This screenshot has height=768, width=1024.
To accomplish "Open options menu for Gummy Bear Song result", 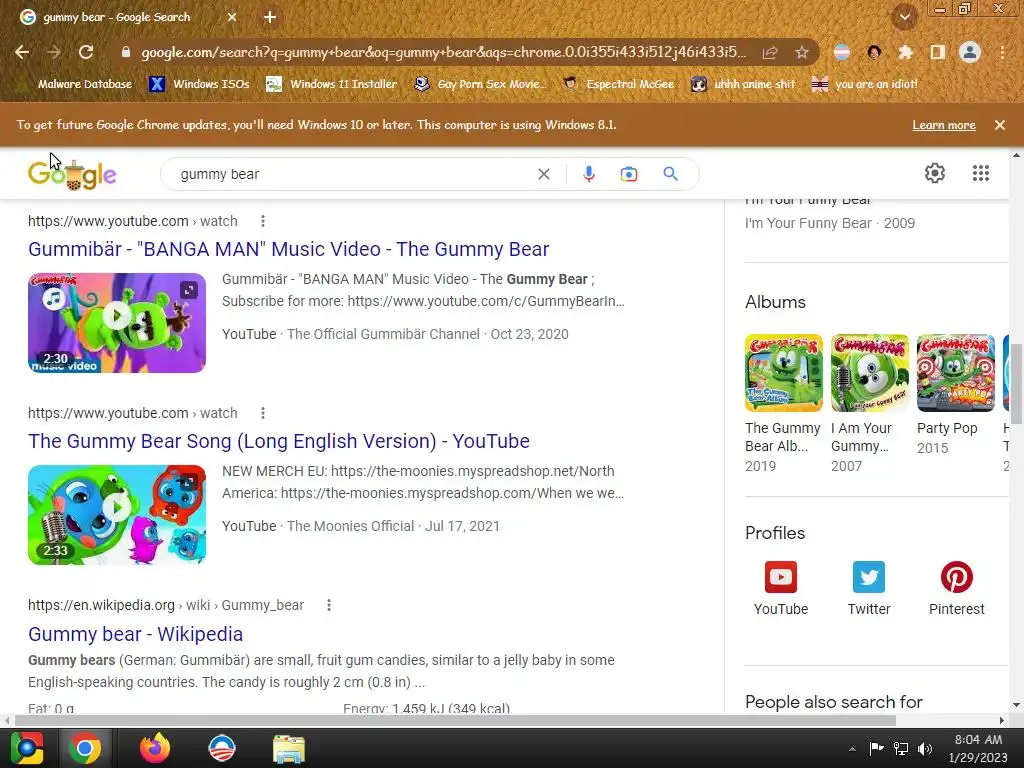I will [x=263, y=413].
